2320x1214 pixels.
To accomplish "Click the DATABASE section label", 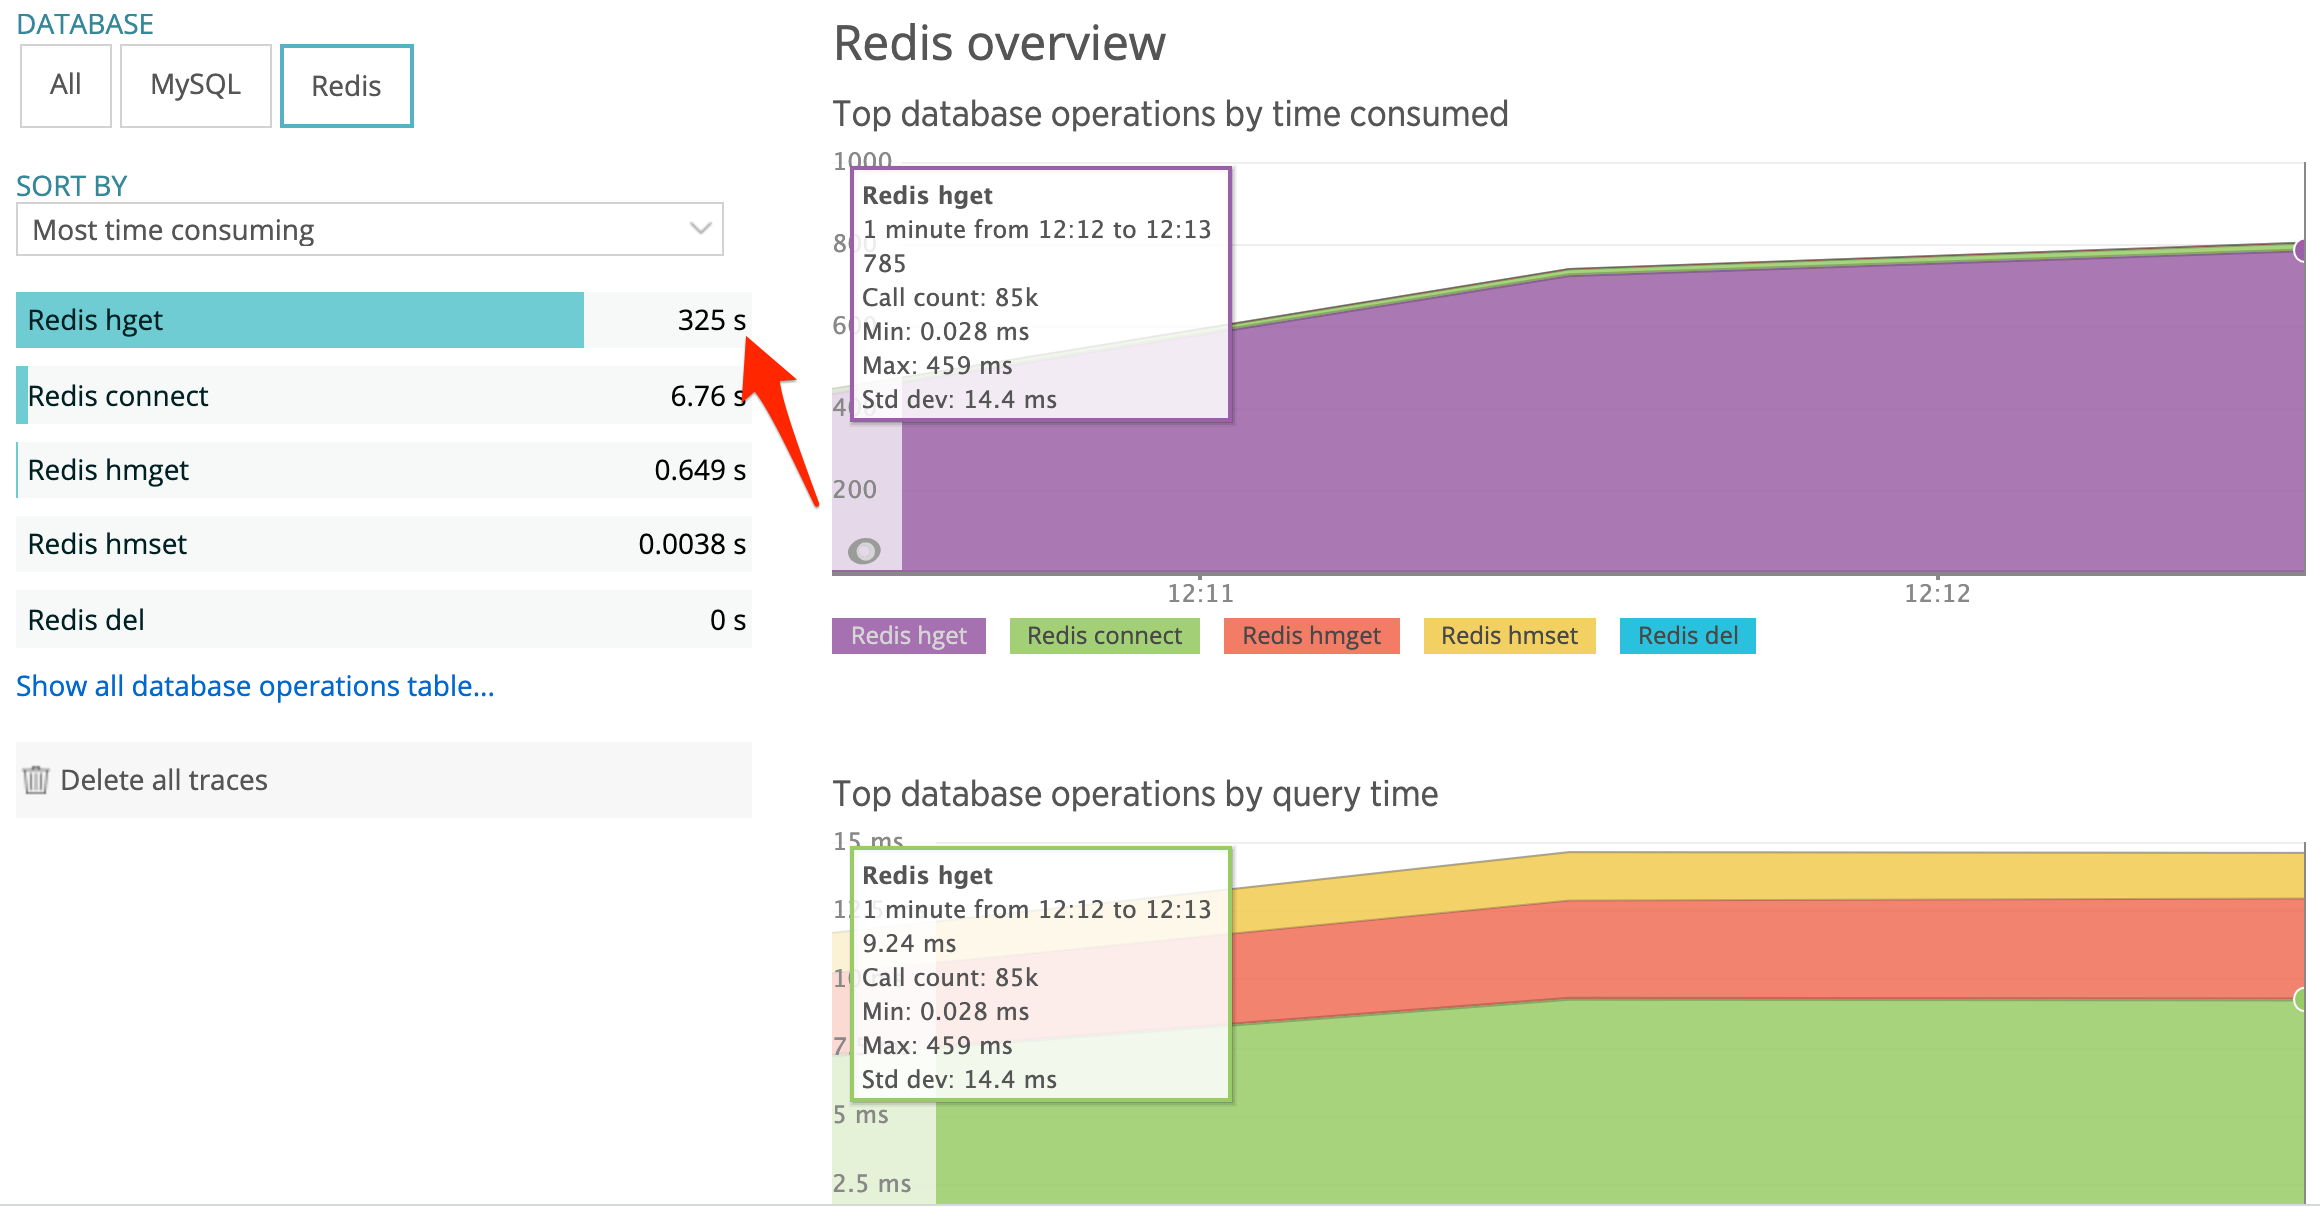I will click(x=85, y=24).
